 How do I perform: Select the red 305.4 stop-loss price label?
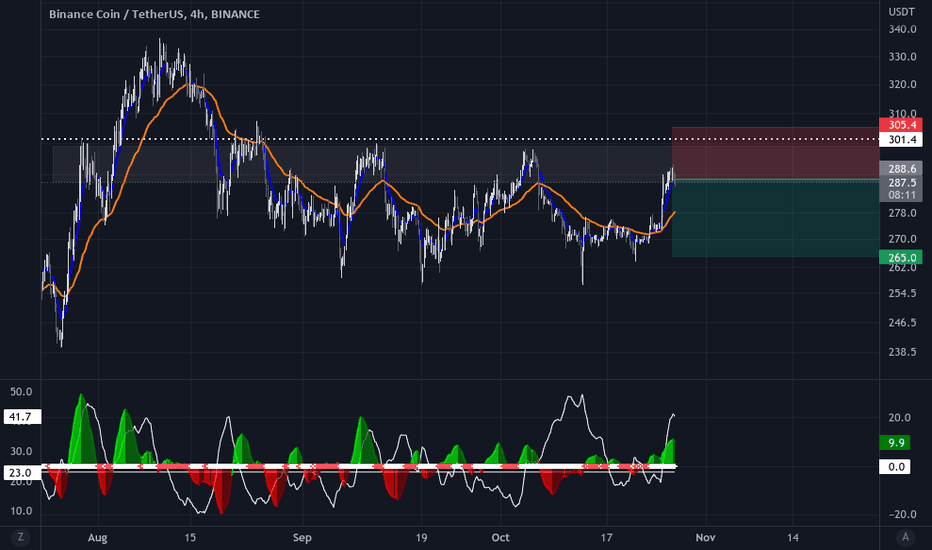pyautogui.click(x=901, y=125)
